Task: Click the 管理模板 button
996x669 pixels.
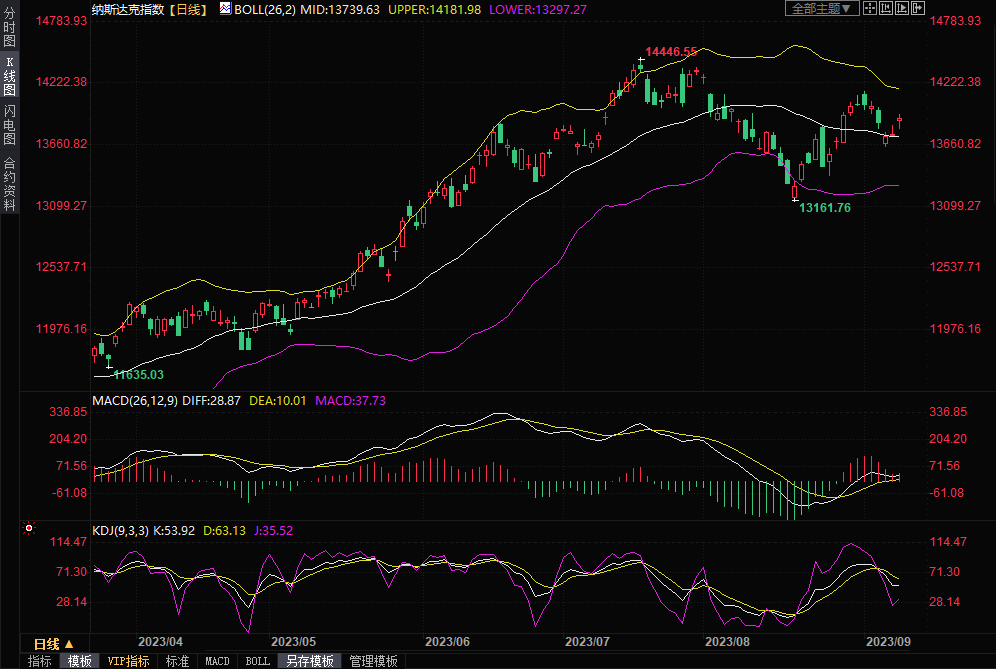Action: [373, 661]
